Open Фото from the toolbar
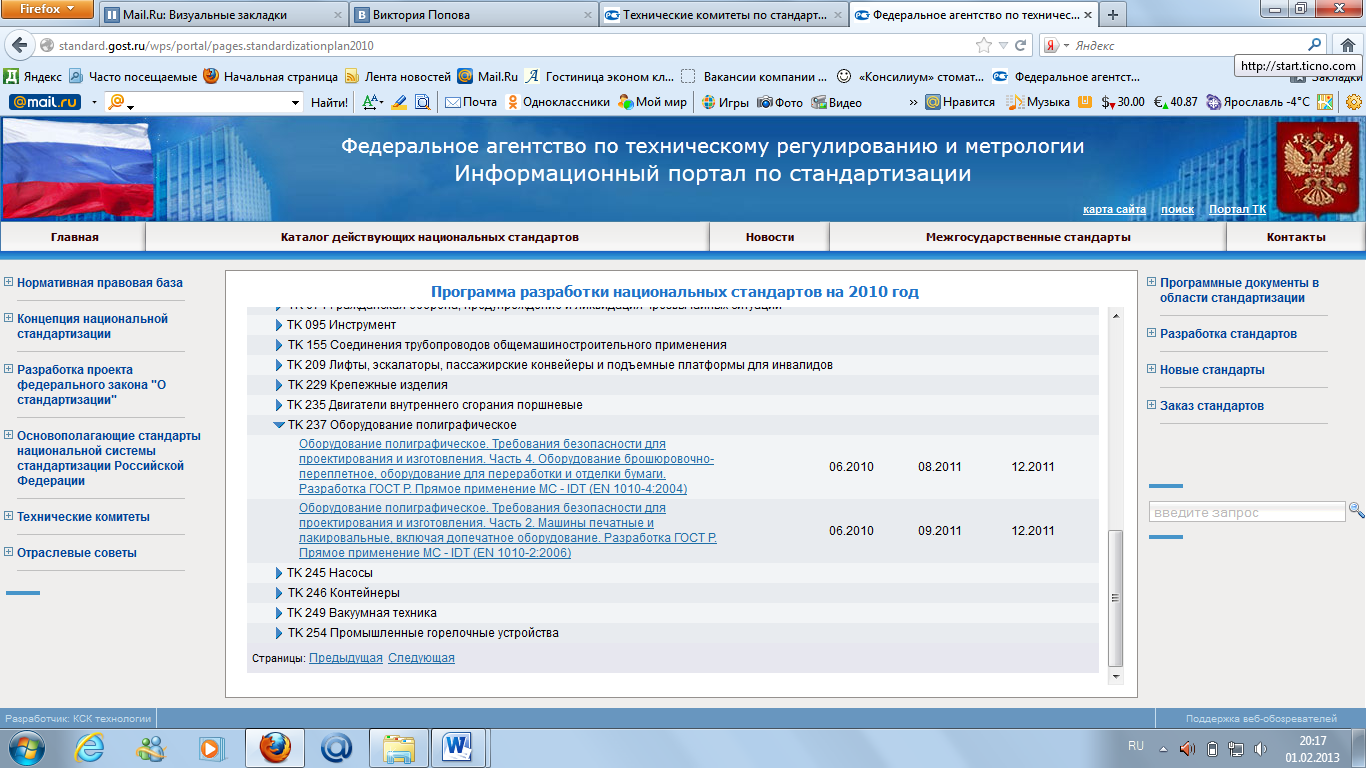This screenshot has height=768, width=1366. point(780,102)
